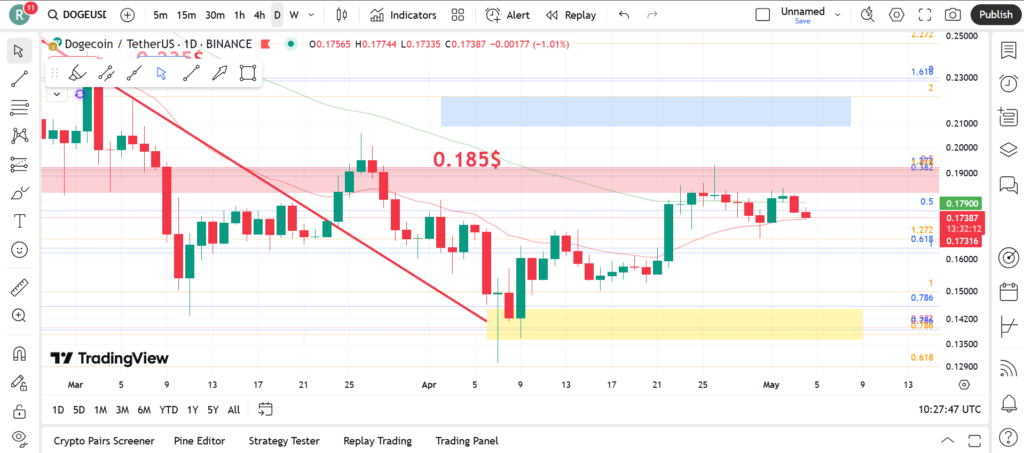
Task: Redo the last chart action
Action: coord(652,14)
